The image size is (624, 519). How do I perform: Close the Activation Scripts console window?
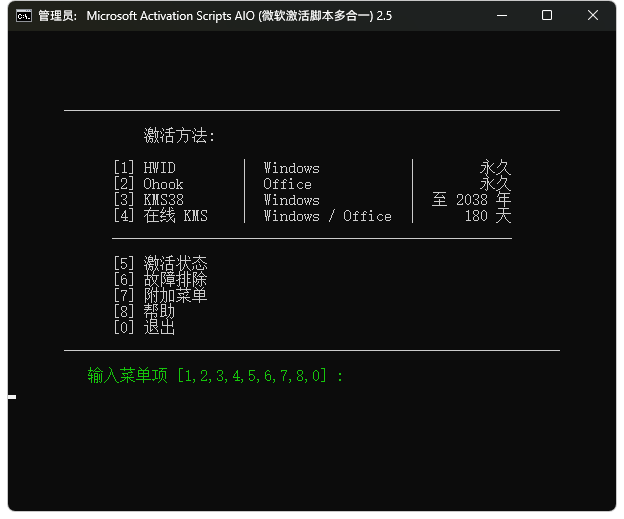point(593,16)
